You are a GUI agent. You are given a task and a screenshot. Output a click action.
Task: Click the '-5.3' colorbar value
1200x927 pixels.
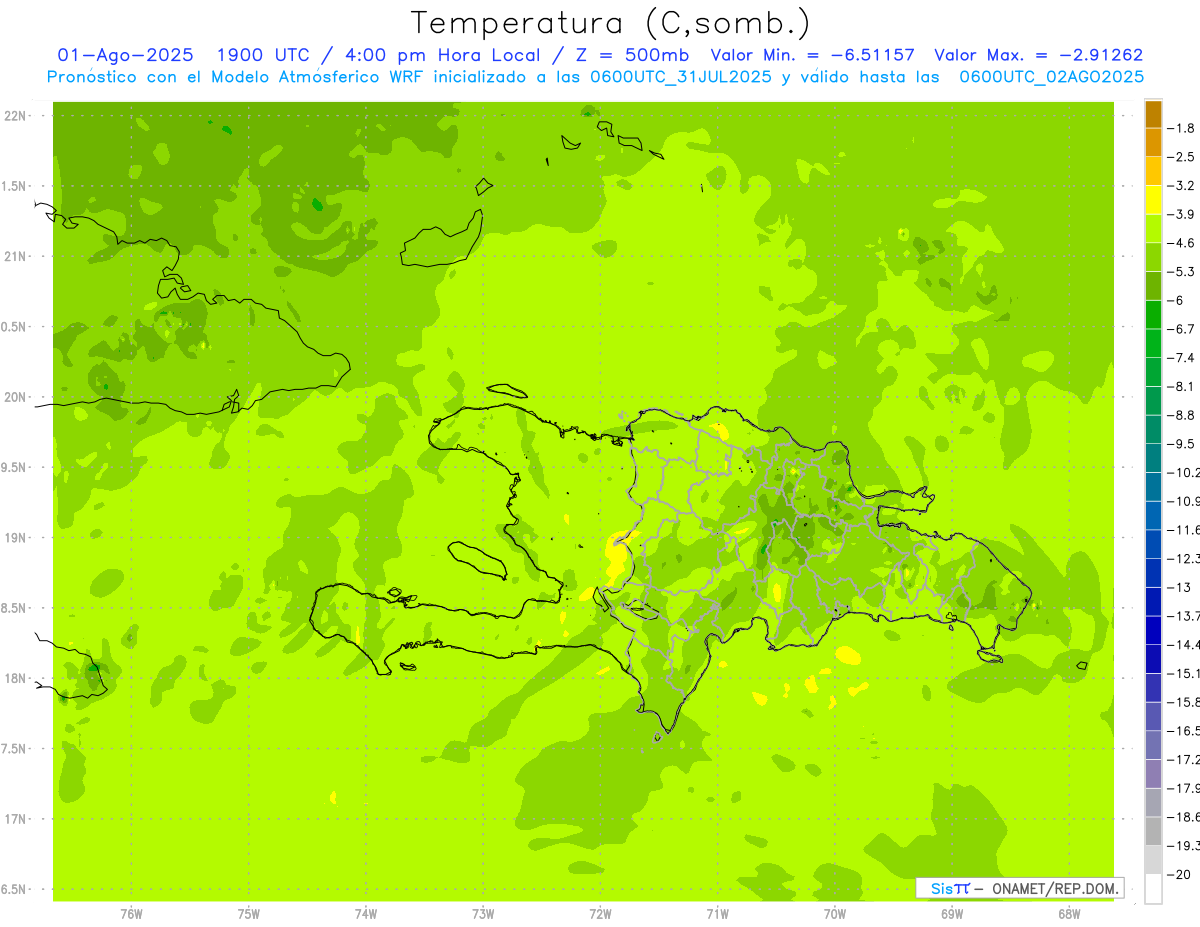point(1181,272)
